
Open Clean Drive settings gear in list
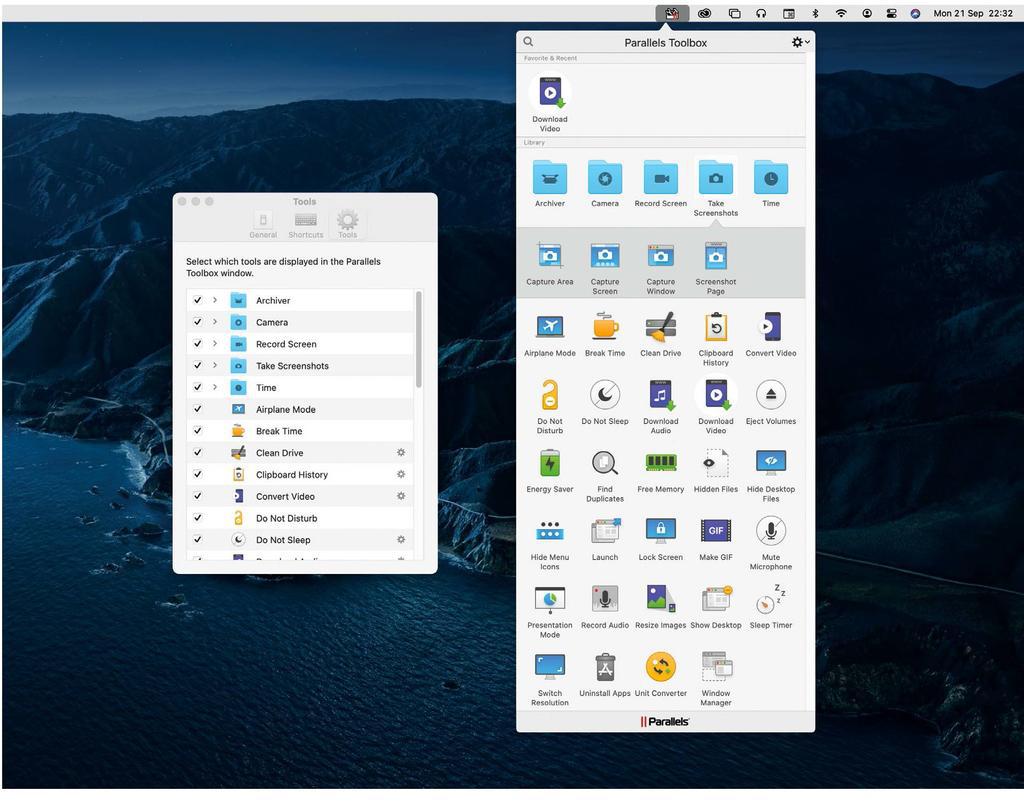pyautogui.click(x=401, y=452)
